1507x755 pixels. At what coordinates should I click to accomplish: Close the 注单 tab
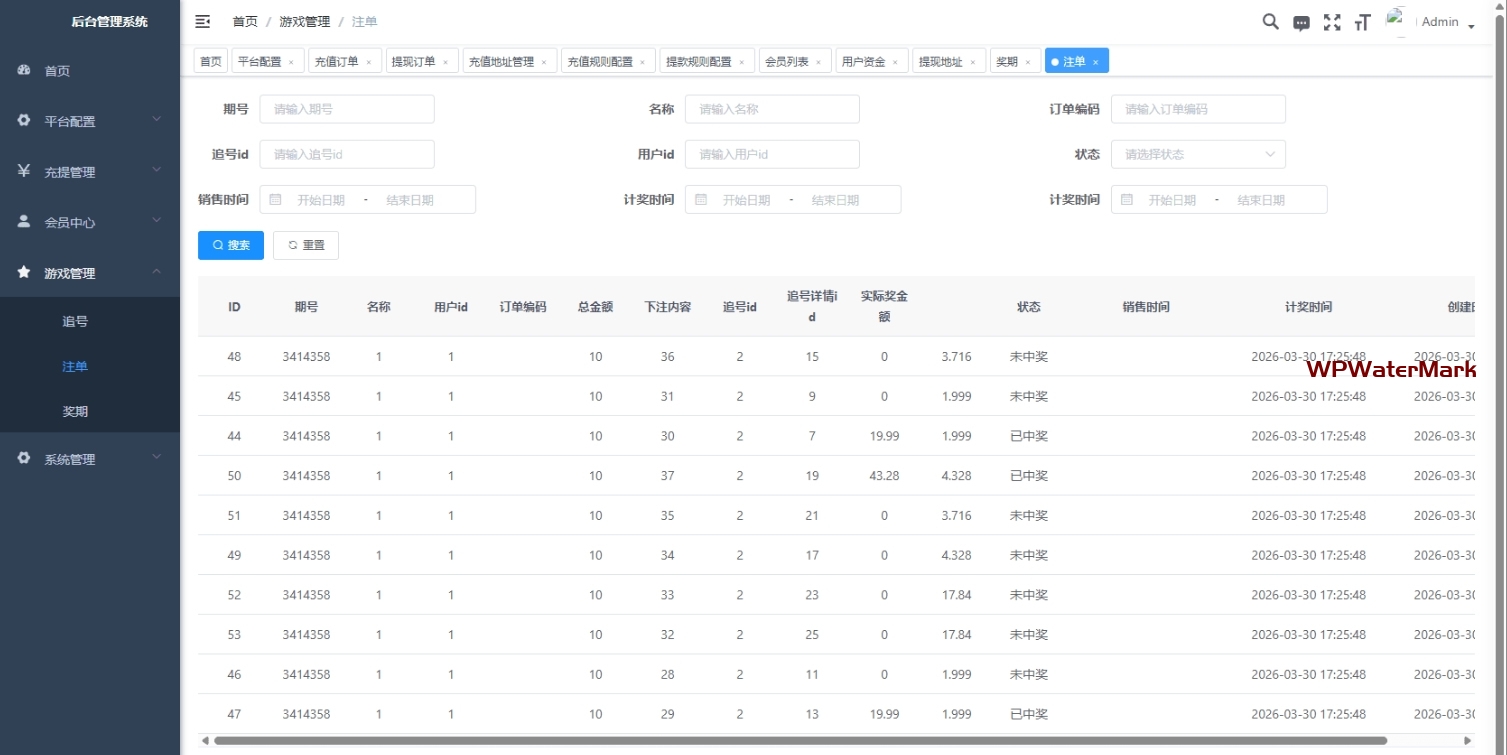(1095, 62)
